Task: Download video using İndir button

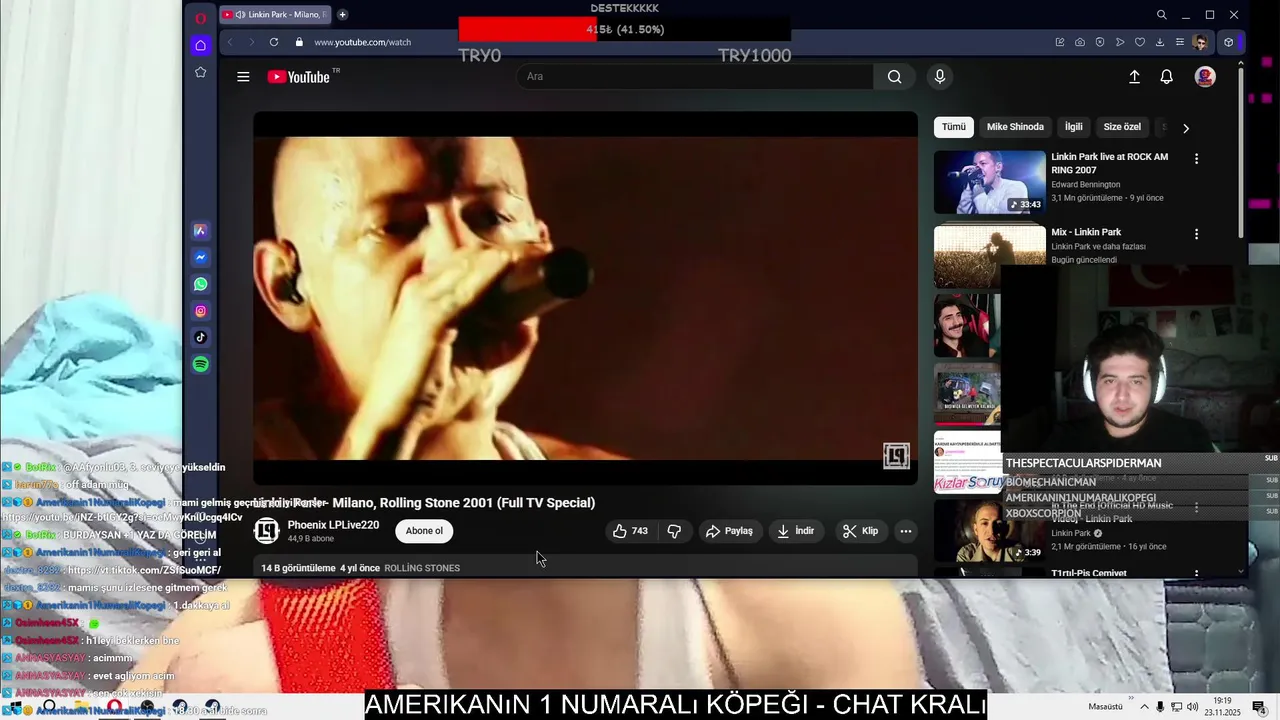Action: click(x=796, y=531)
